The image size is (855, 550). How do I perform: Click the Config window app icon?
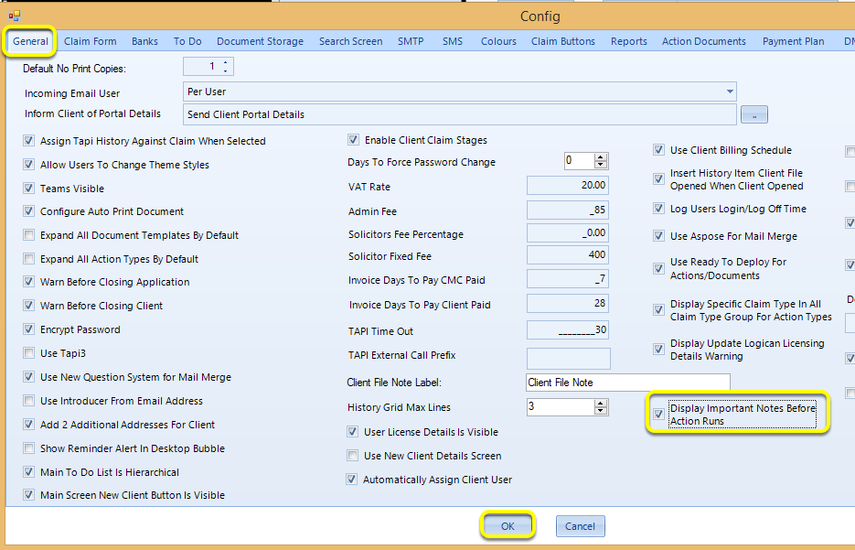15,16
